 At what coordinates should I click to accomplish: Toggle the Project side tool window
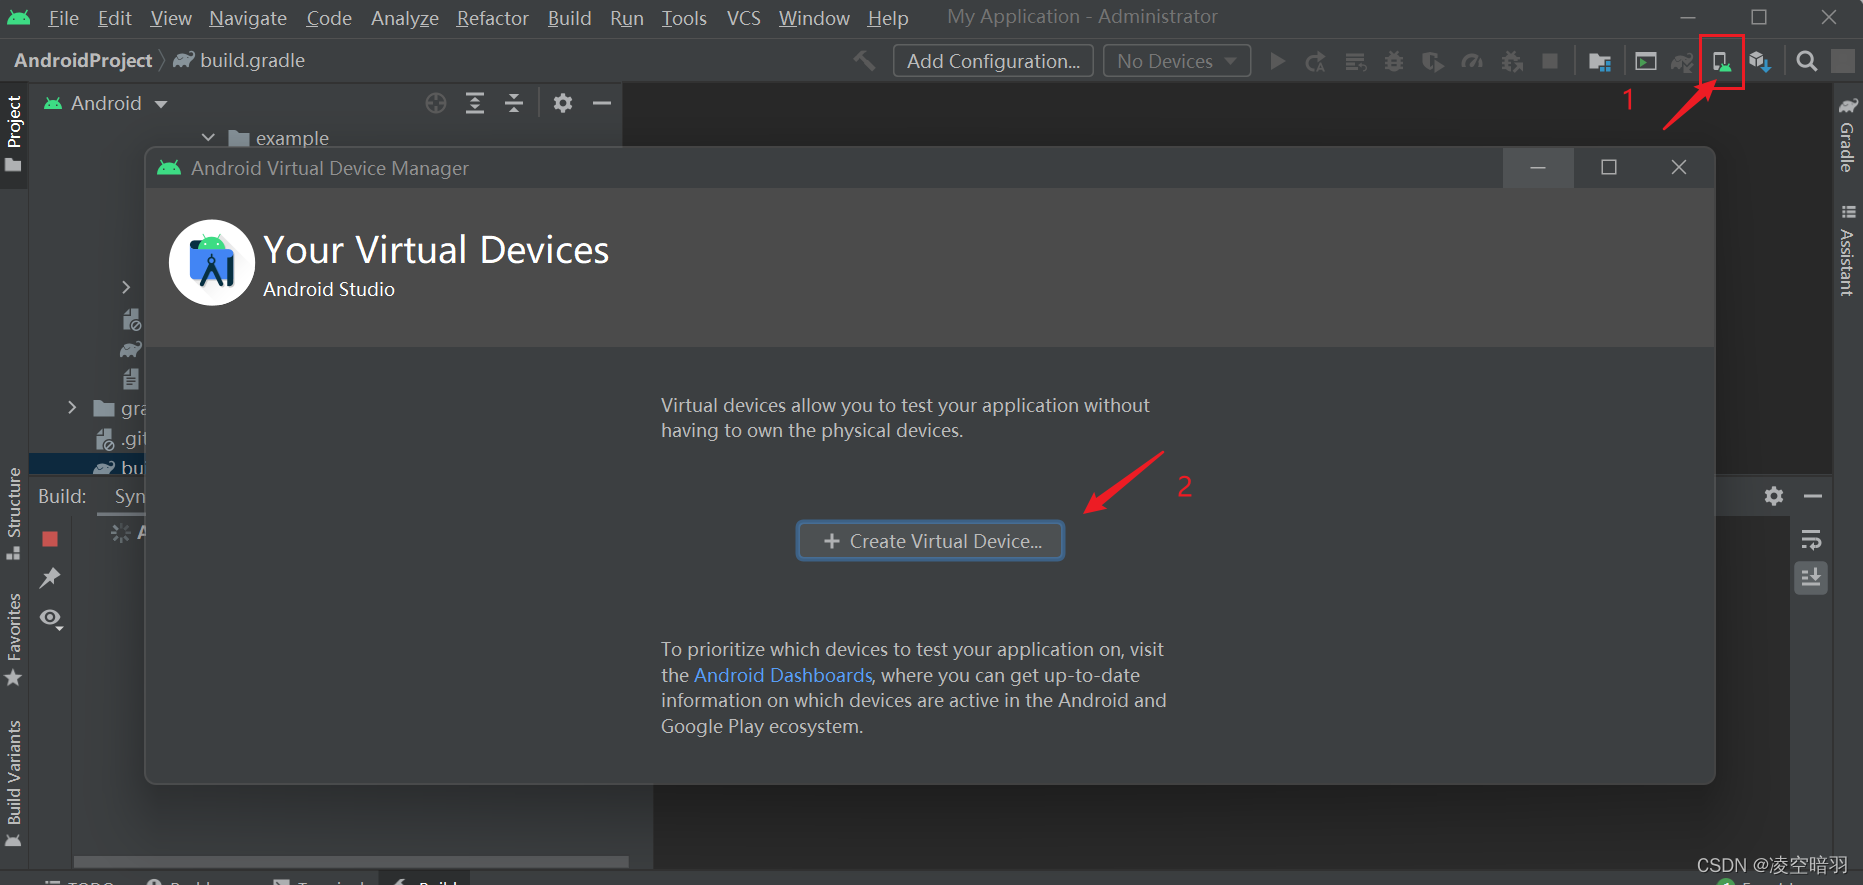click(x=14, y=133)
